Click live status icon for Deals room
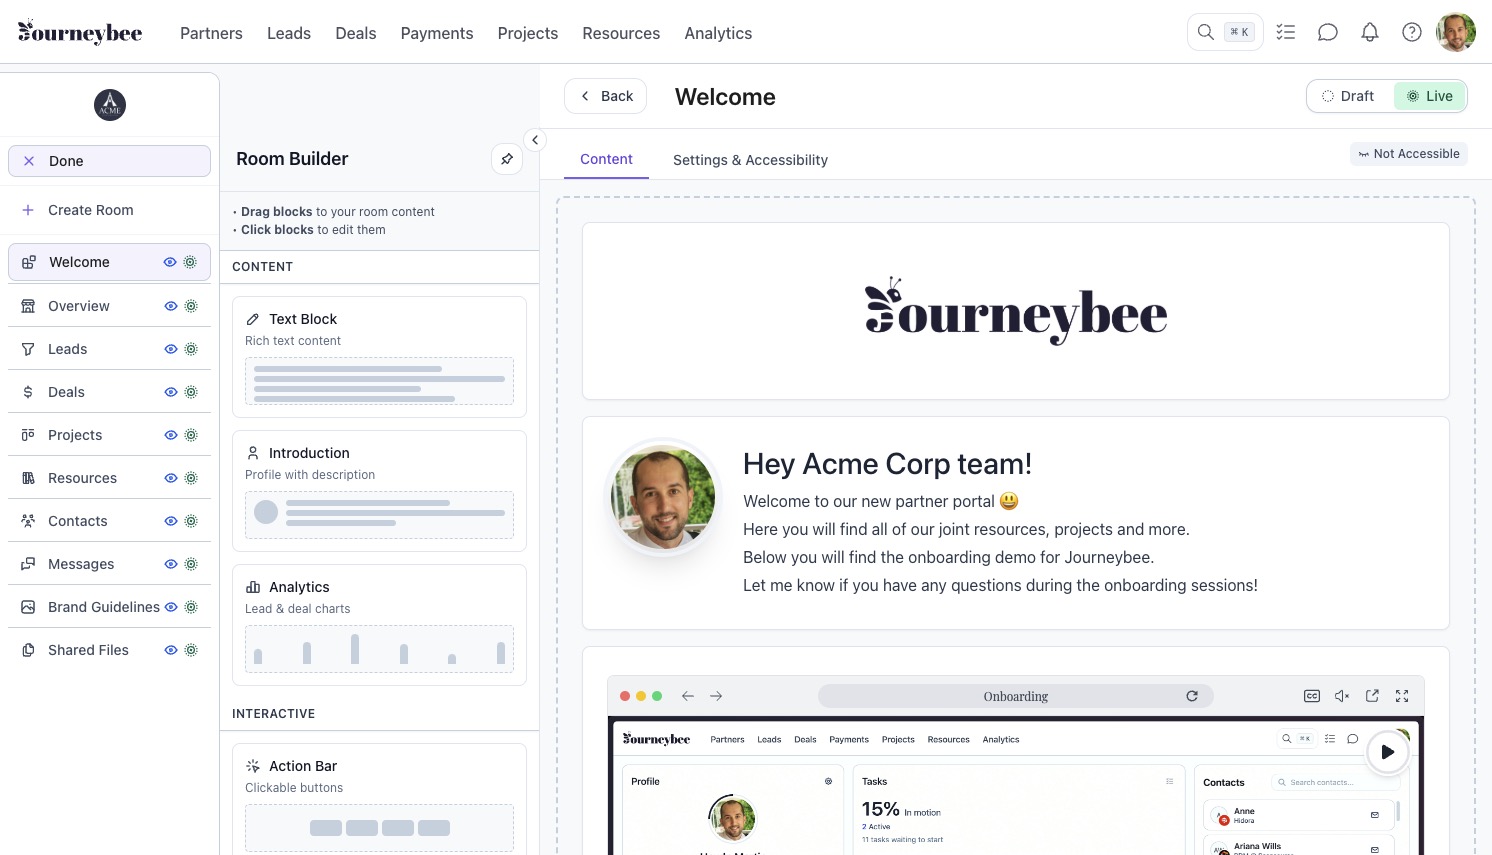Image resolution: width=1492 pixels, height=855 pixels. point(191,392)
